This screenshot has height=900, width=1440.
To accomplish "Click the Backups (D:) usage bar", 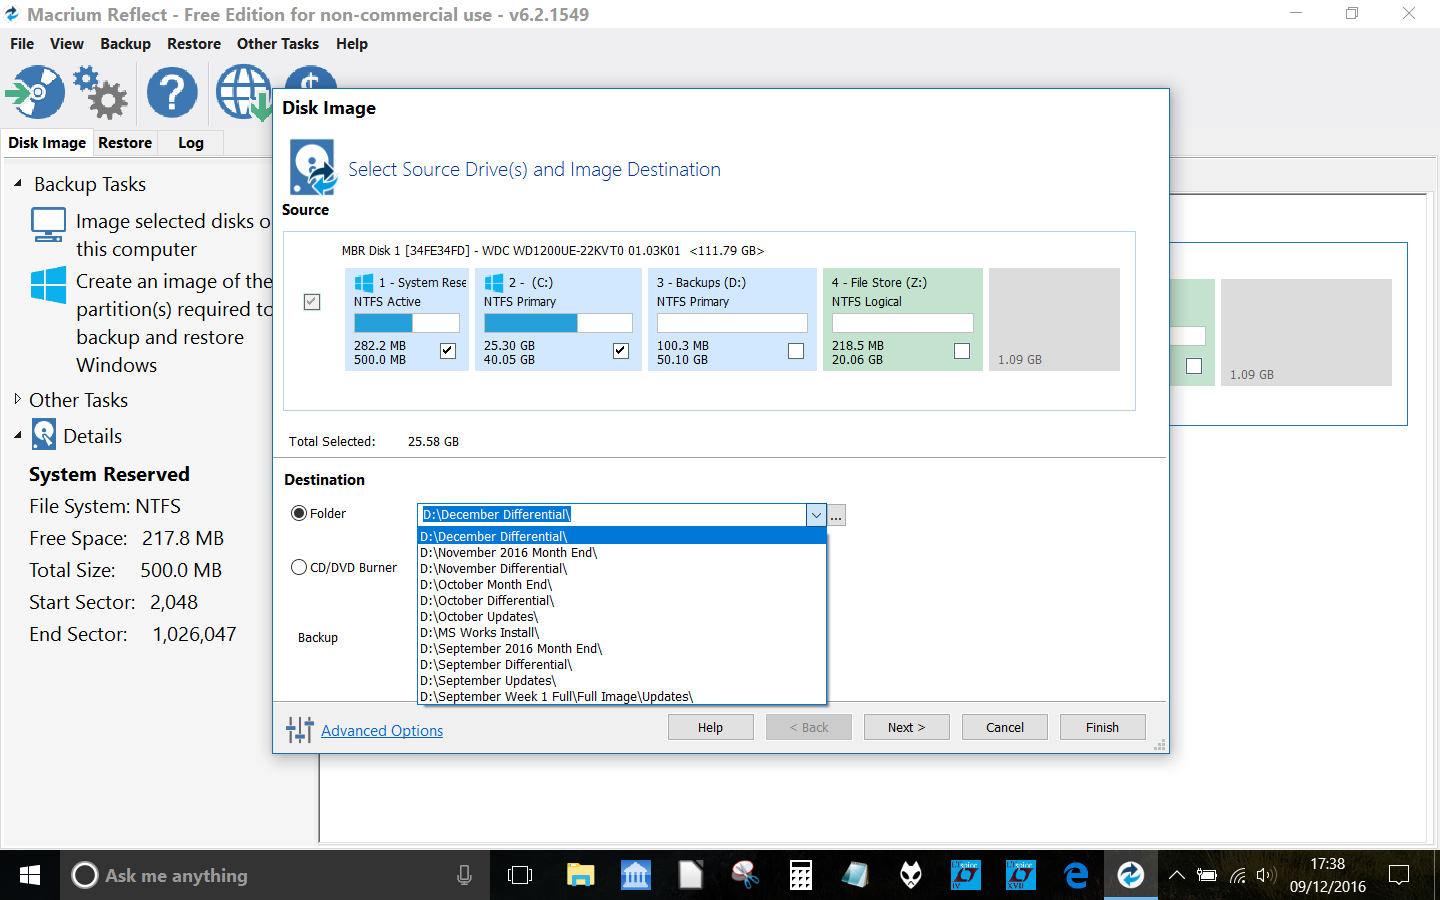I will point(732,323).
